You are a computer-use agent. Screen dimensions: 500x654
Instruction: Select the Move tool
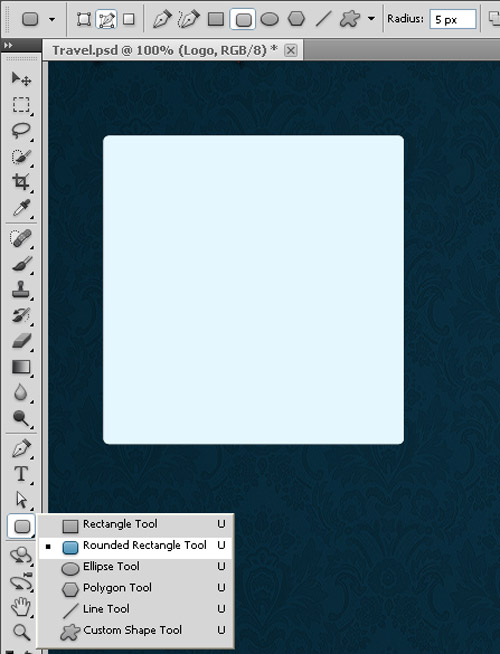(x=21, y=78)
